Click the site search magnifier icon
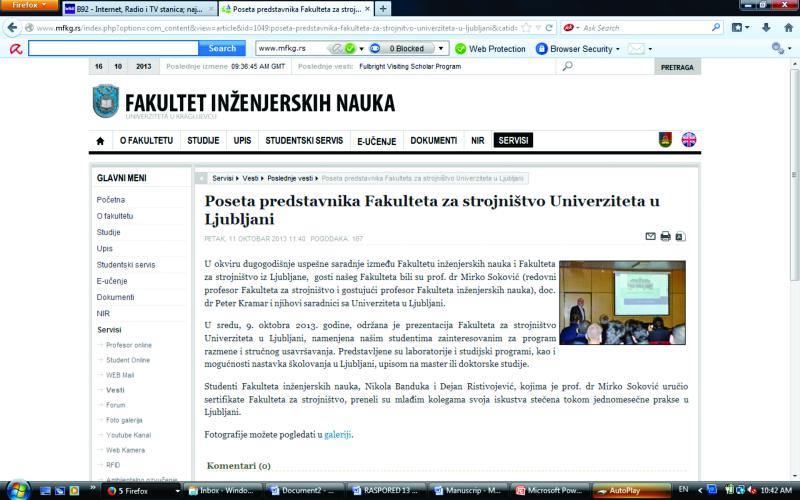 click(567, 66)
